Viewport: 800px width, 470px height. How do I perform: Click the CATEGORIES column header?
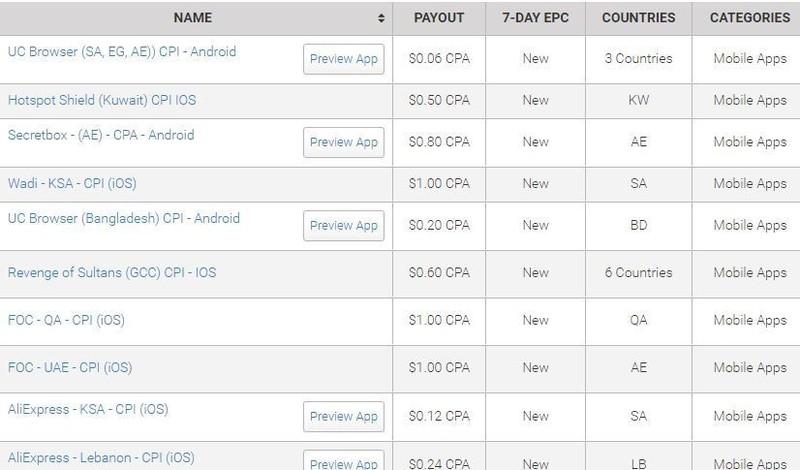[x=750, y=18]
